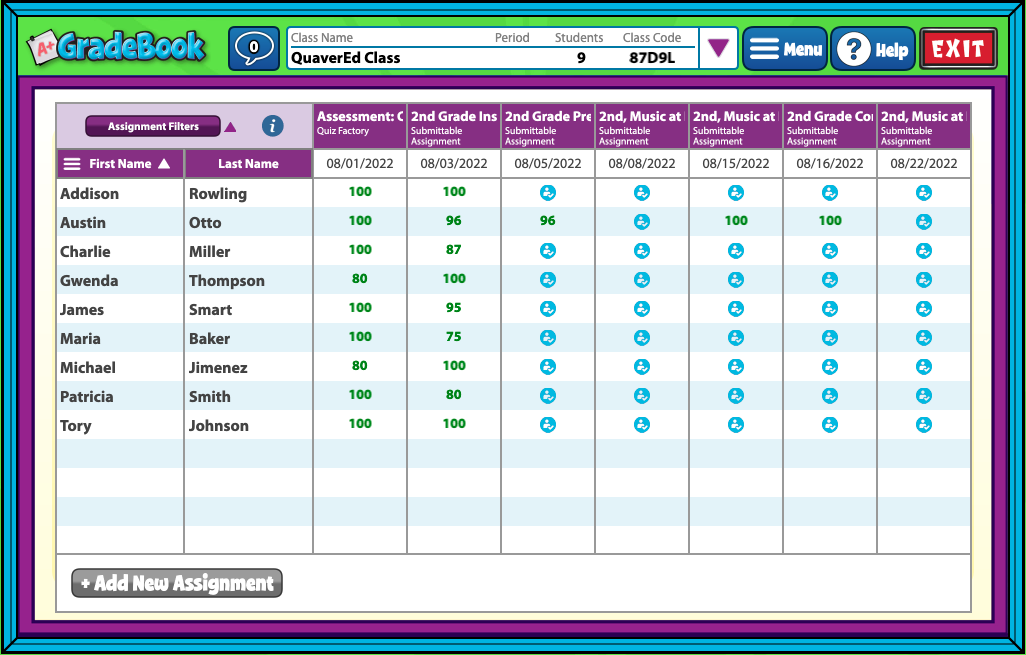1026x655 pixels.
Task: Open the 2nd Grade Pre assignment header
Action: 548,126
